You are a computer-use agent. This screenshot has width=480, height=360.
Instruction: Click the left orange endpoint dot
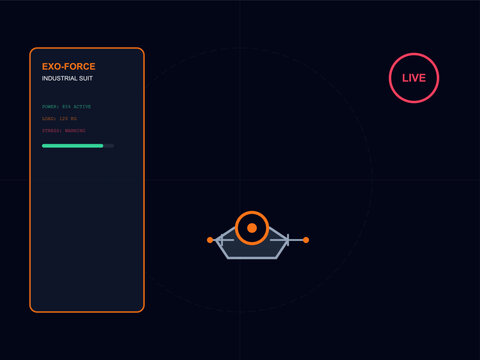(210, 240)
